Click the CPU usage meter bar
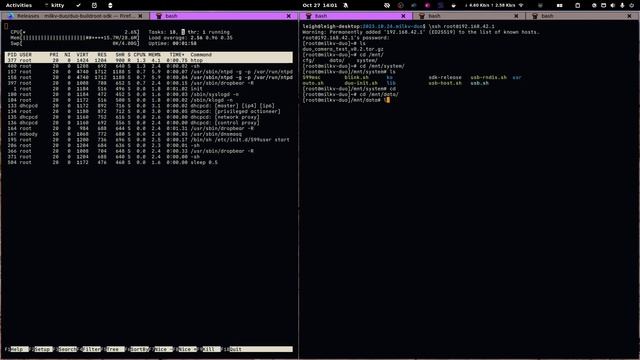This screenshot has width=640, height=360. coord(75,32)
